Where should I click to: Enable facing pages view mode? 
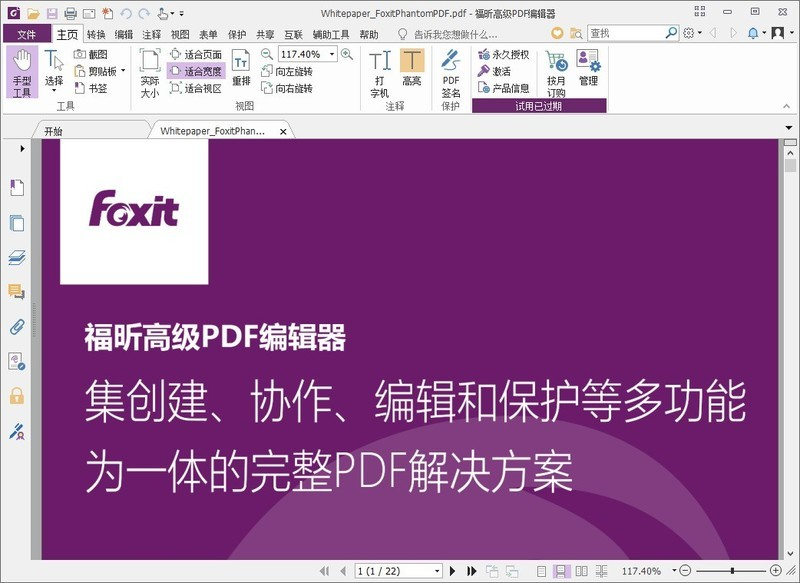581,571
